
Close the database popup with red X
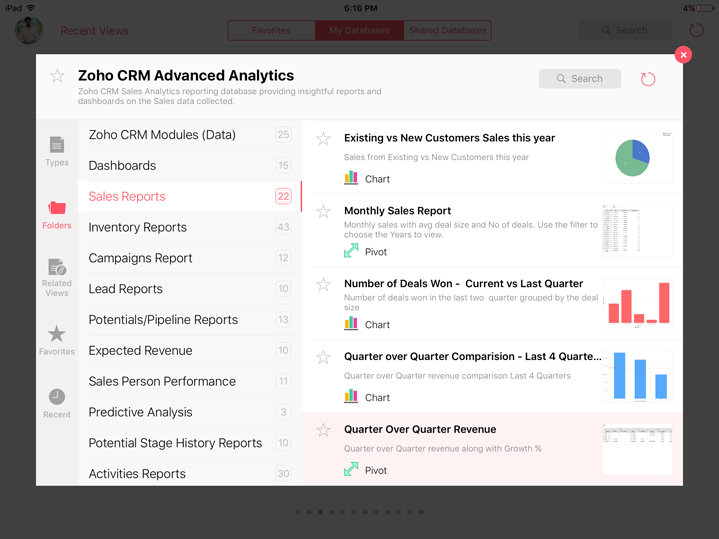683,55
